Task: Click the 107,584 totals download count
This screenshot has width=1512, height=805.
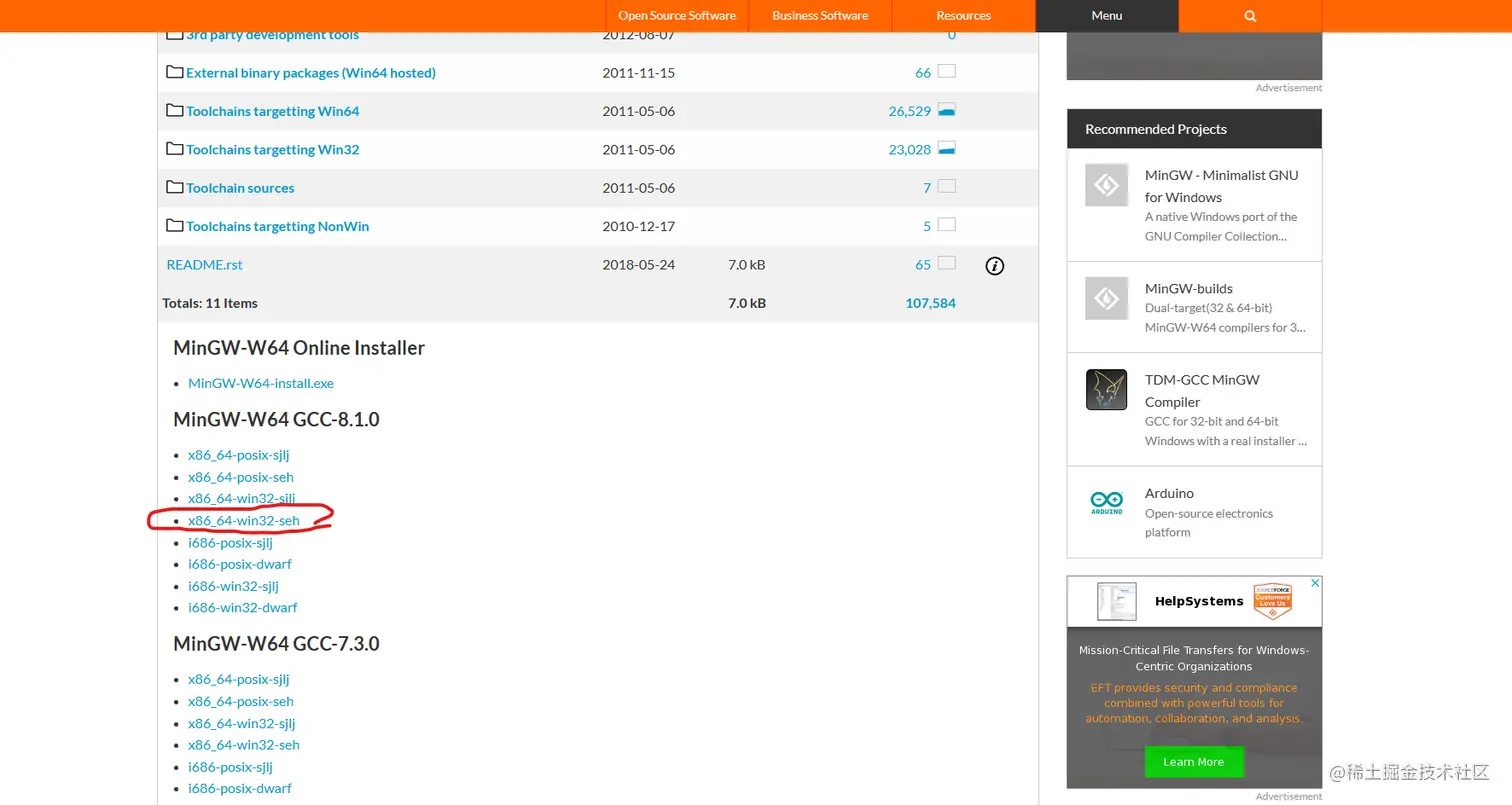Action: pos(931,303)
